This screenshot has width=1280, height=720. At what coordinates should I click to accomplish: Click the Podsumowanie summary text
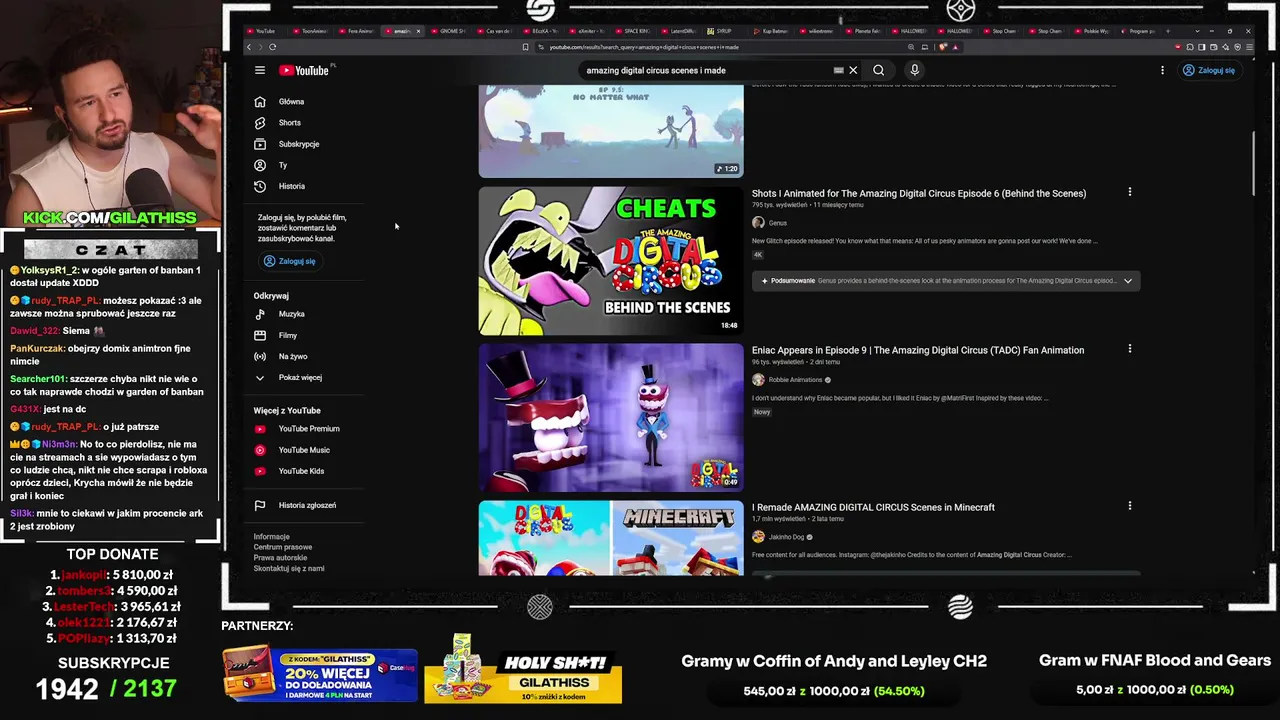tap(793, 281)
